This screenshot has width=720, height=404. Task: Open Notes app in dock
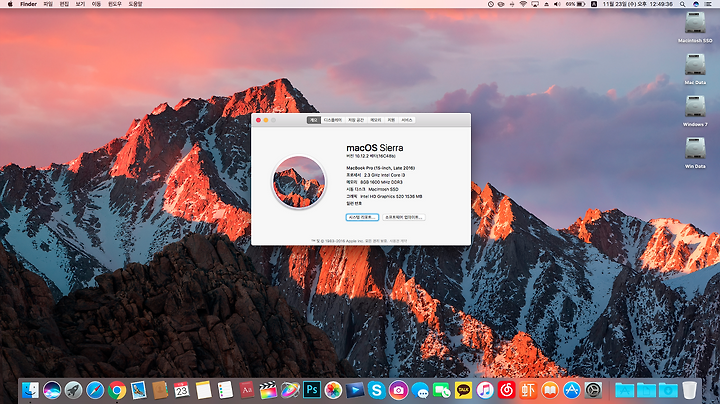click(203, 390)
